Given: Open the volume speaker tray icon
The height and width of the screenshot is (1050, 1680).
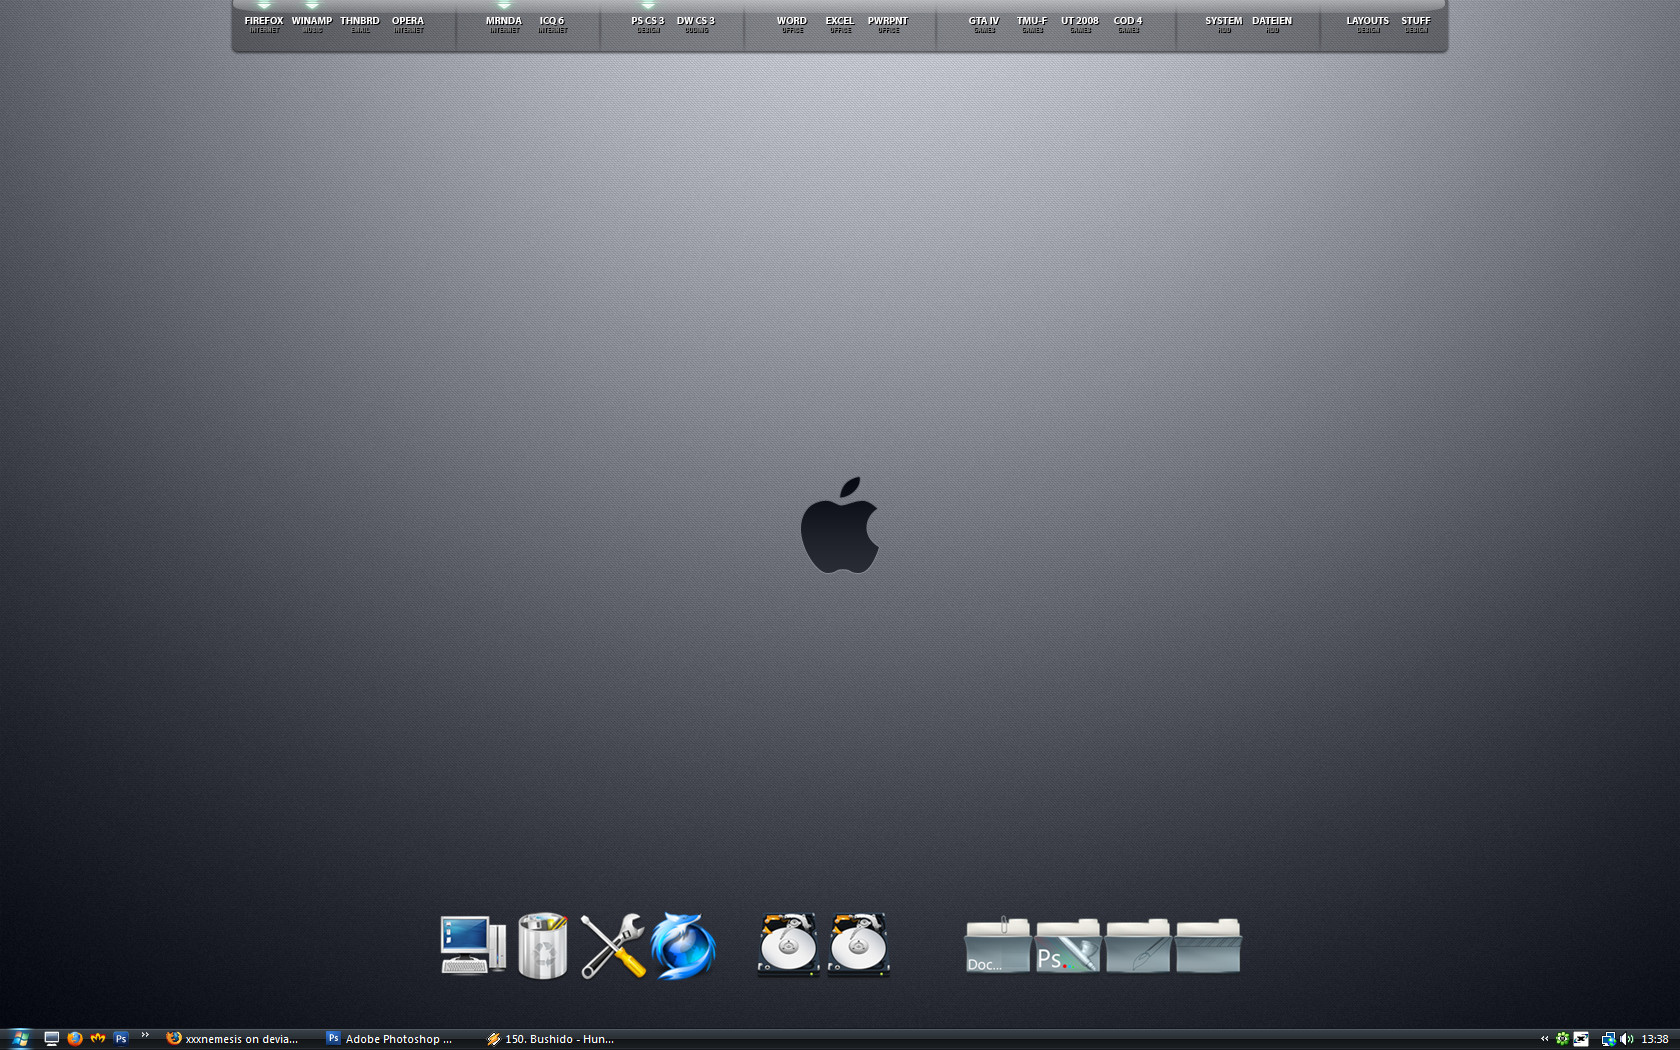Looking at the screenshot, I should coord(1626,1039).
